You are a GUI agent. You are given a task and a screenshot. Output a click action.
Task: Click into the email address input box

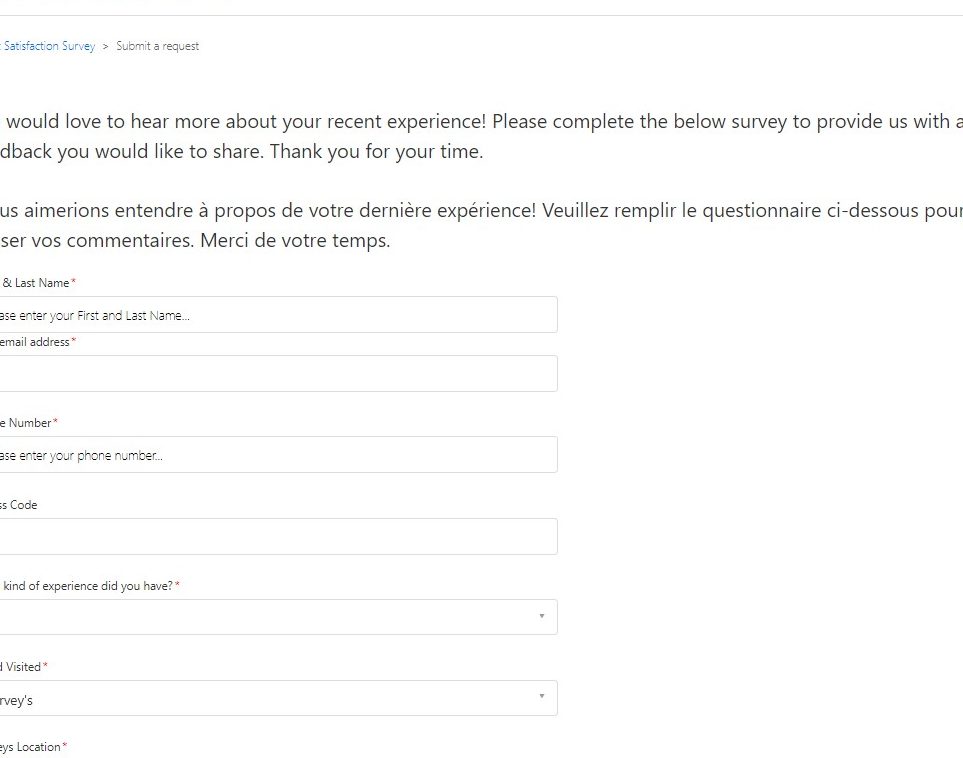[277, 374]
